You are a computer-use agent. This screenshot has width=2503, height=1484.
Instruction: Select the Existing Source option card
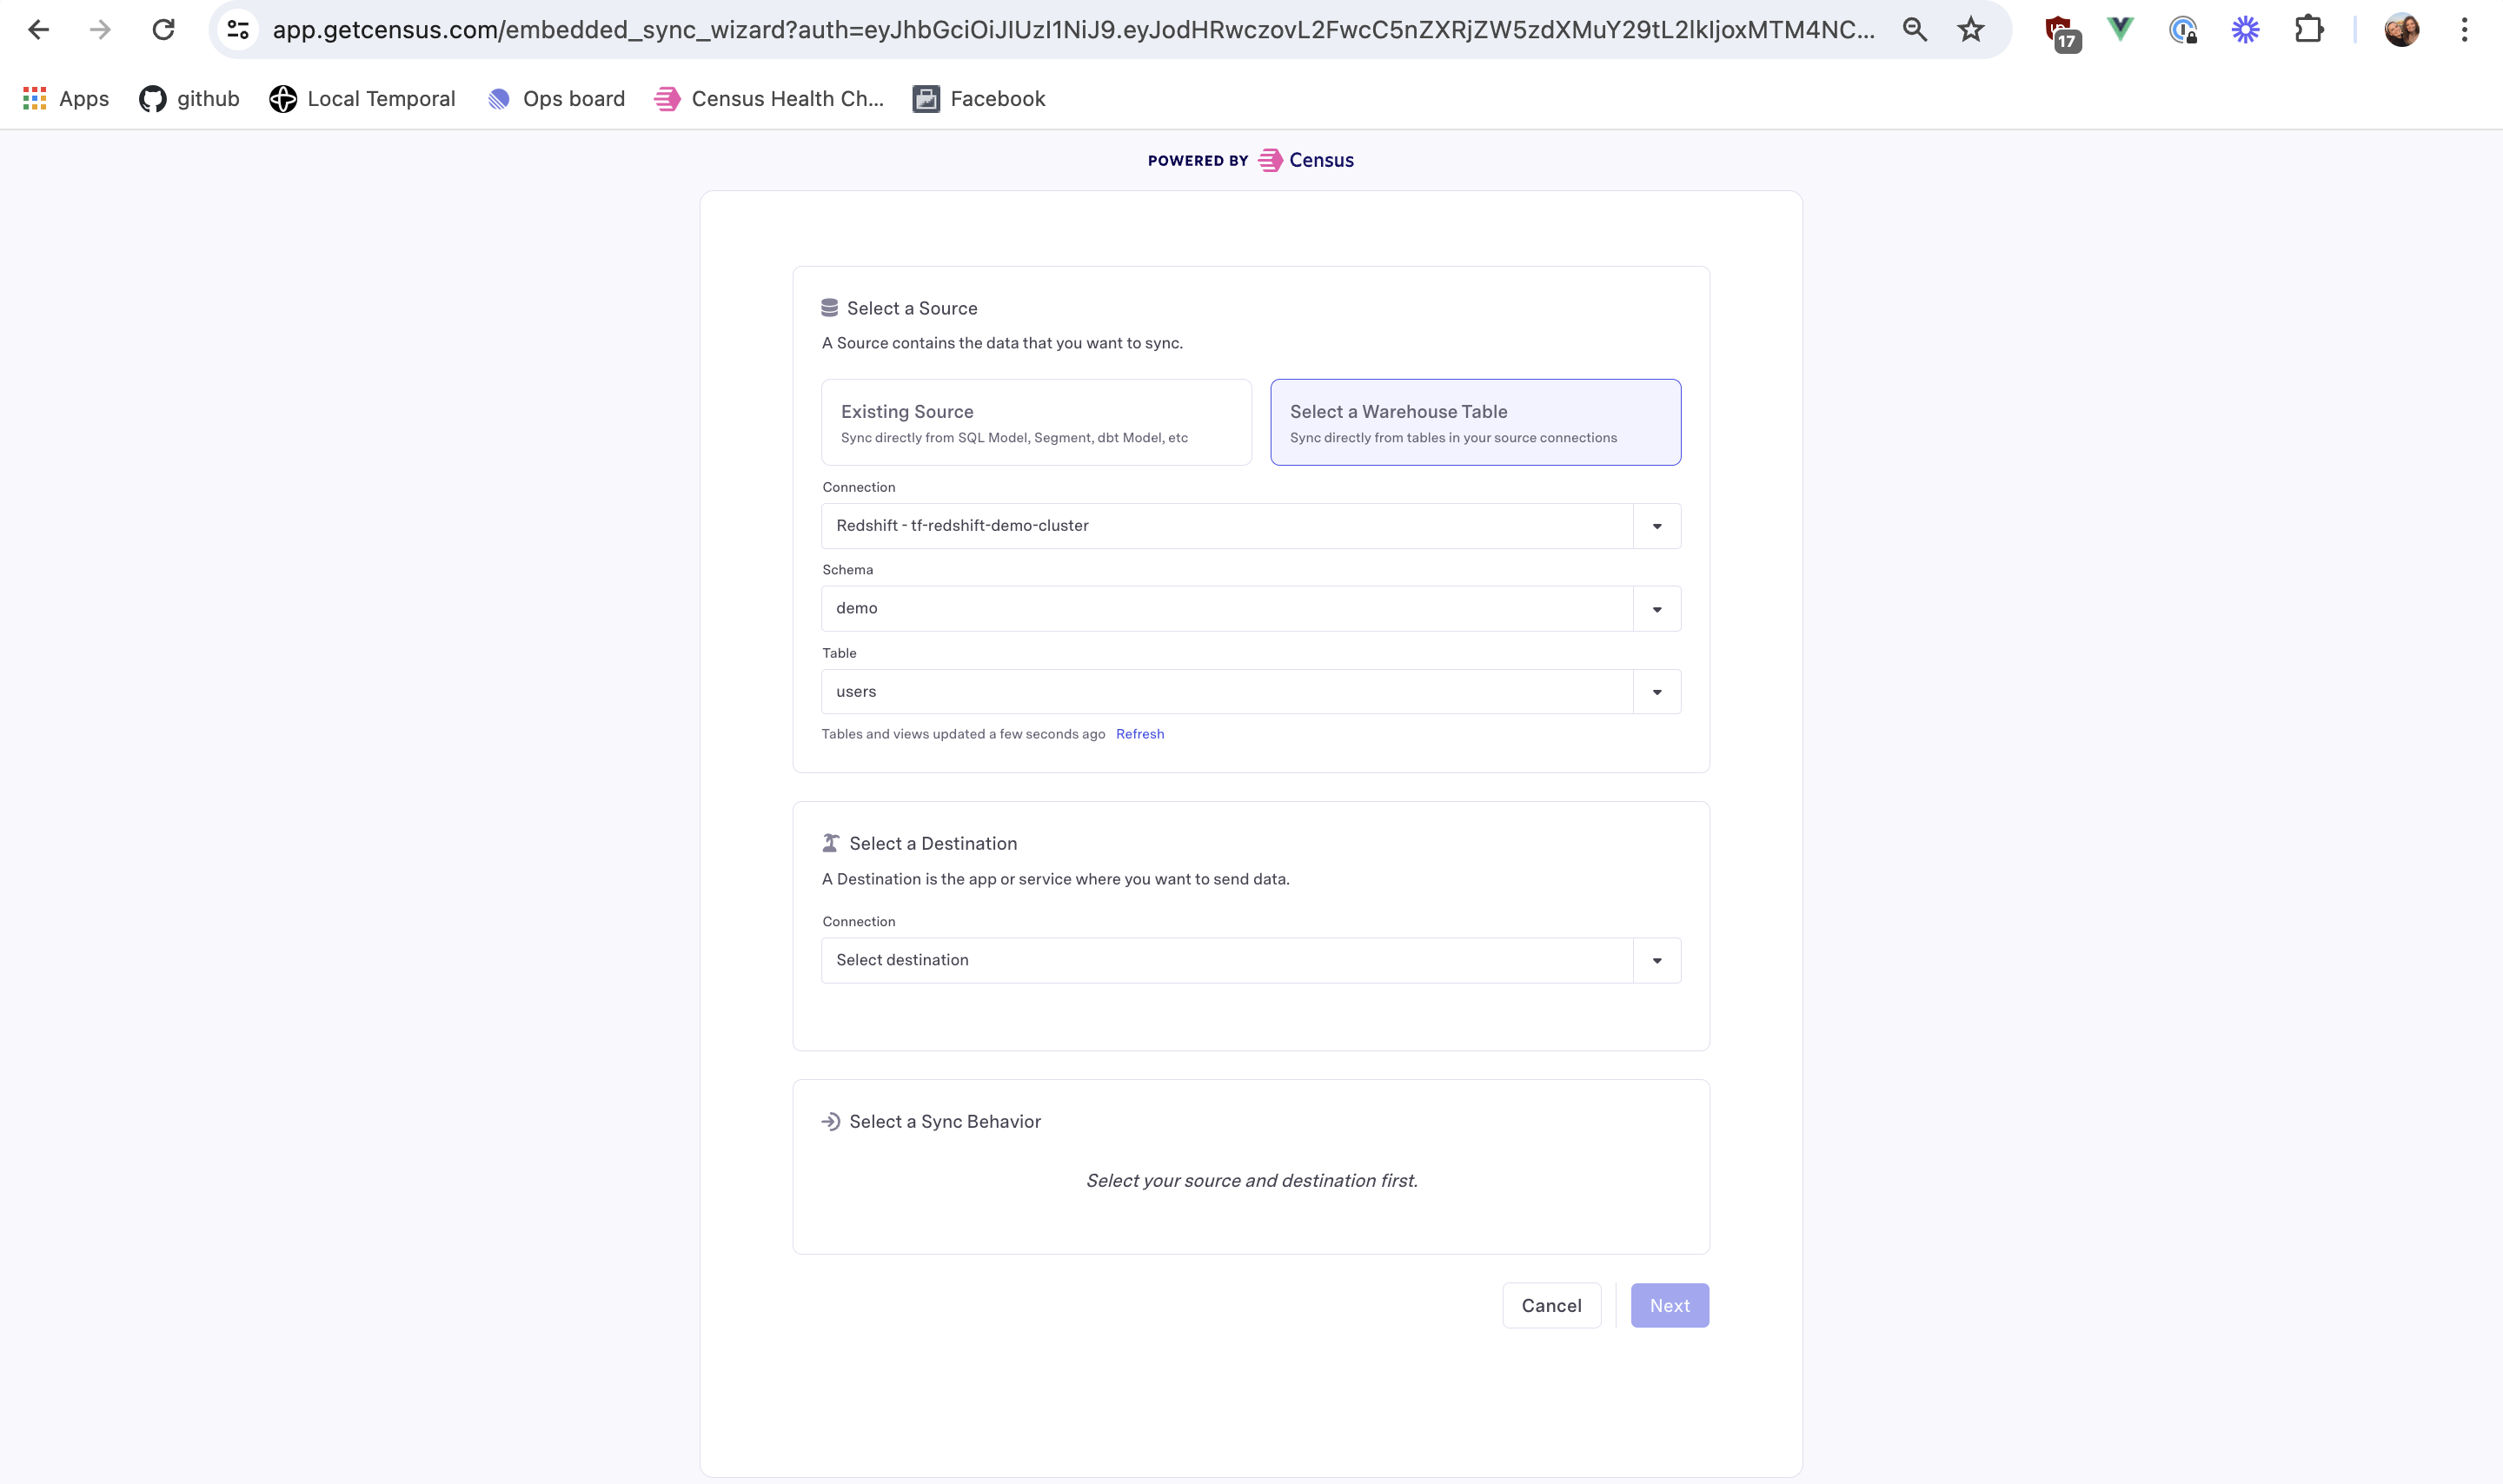click(x=1036, y=422)
